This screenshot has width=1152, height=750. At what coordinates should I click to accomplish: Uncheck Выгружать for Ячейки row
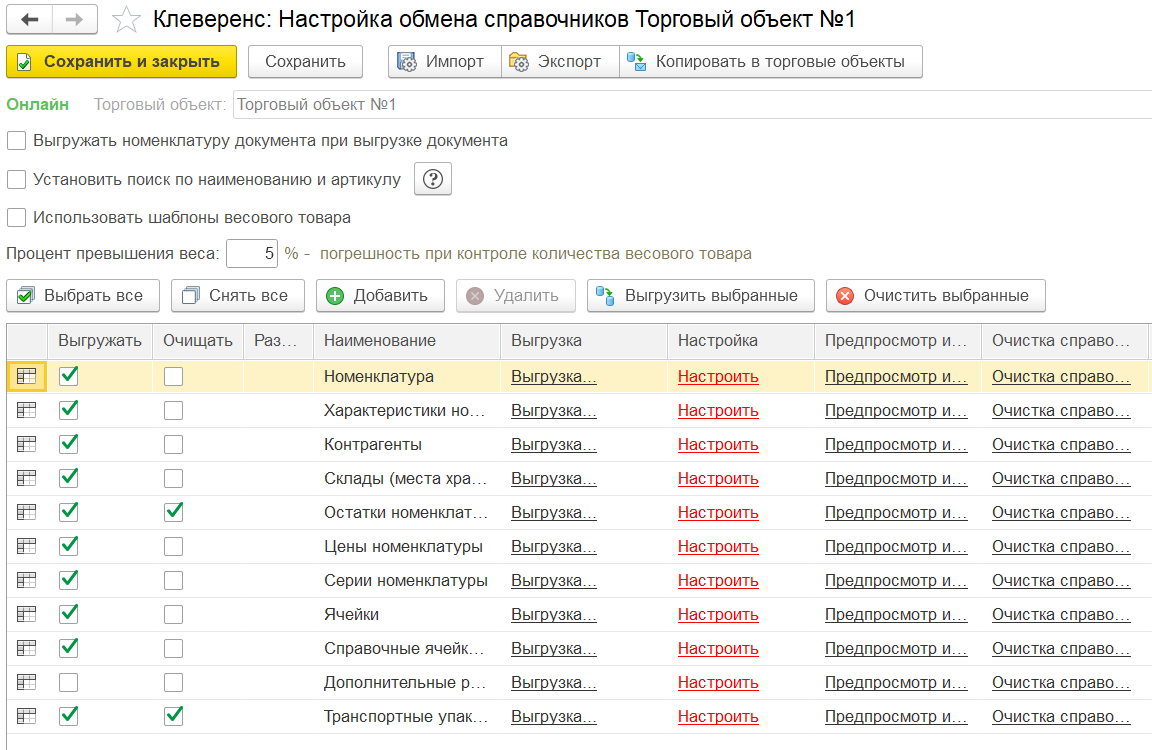(x=69, y=614)
